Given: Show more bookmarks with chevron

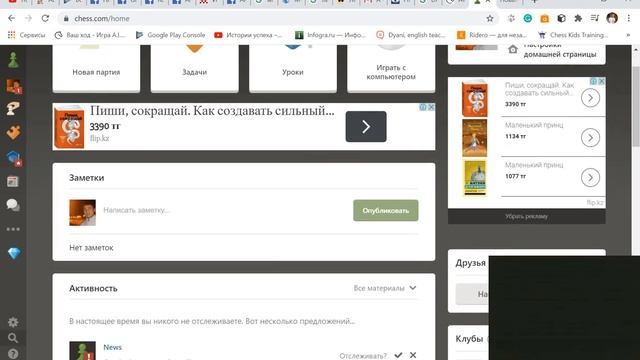Looking at the screenshot, I should pos(628,35).
